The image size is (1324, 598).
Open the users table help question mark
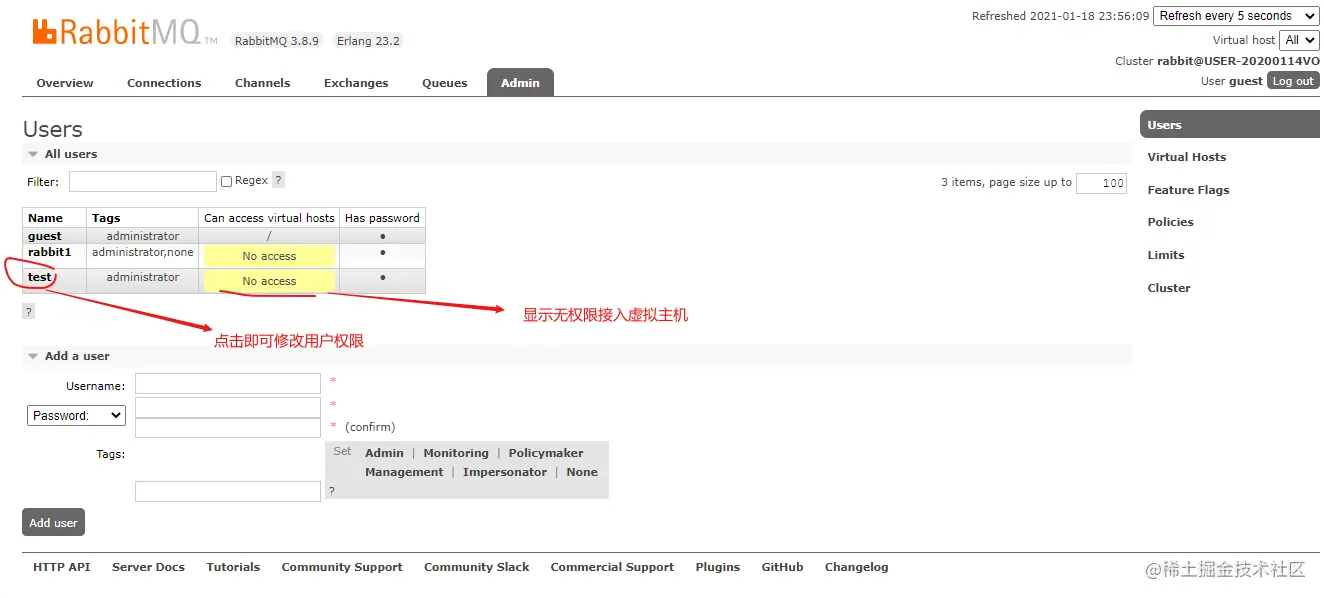pos(29,311)
